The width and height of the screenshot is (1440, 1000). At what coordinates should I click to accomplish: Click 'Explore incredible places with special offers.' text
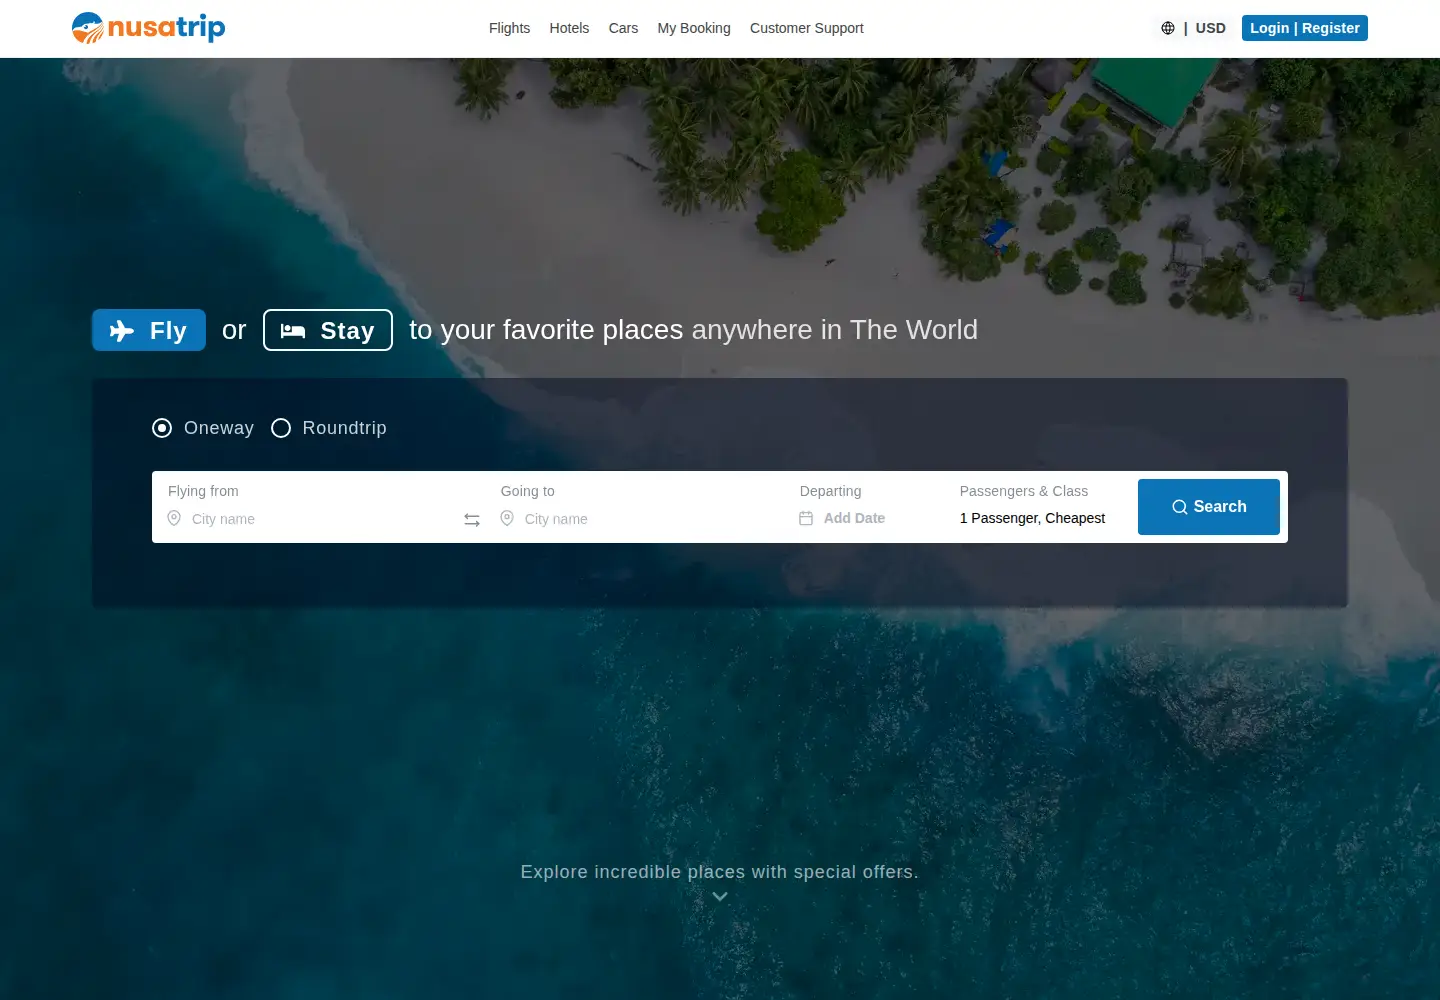point(720,872)
